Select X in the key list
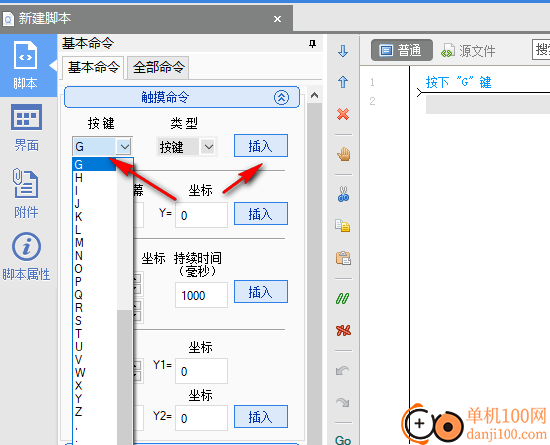The height and width of the screenshot is (445, 550). pyautogui.click(x=94, y=385)
